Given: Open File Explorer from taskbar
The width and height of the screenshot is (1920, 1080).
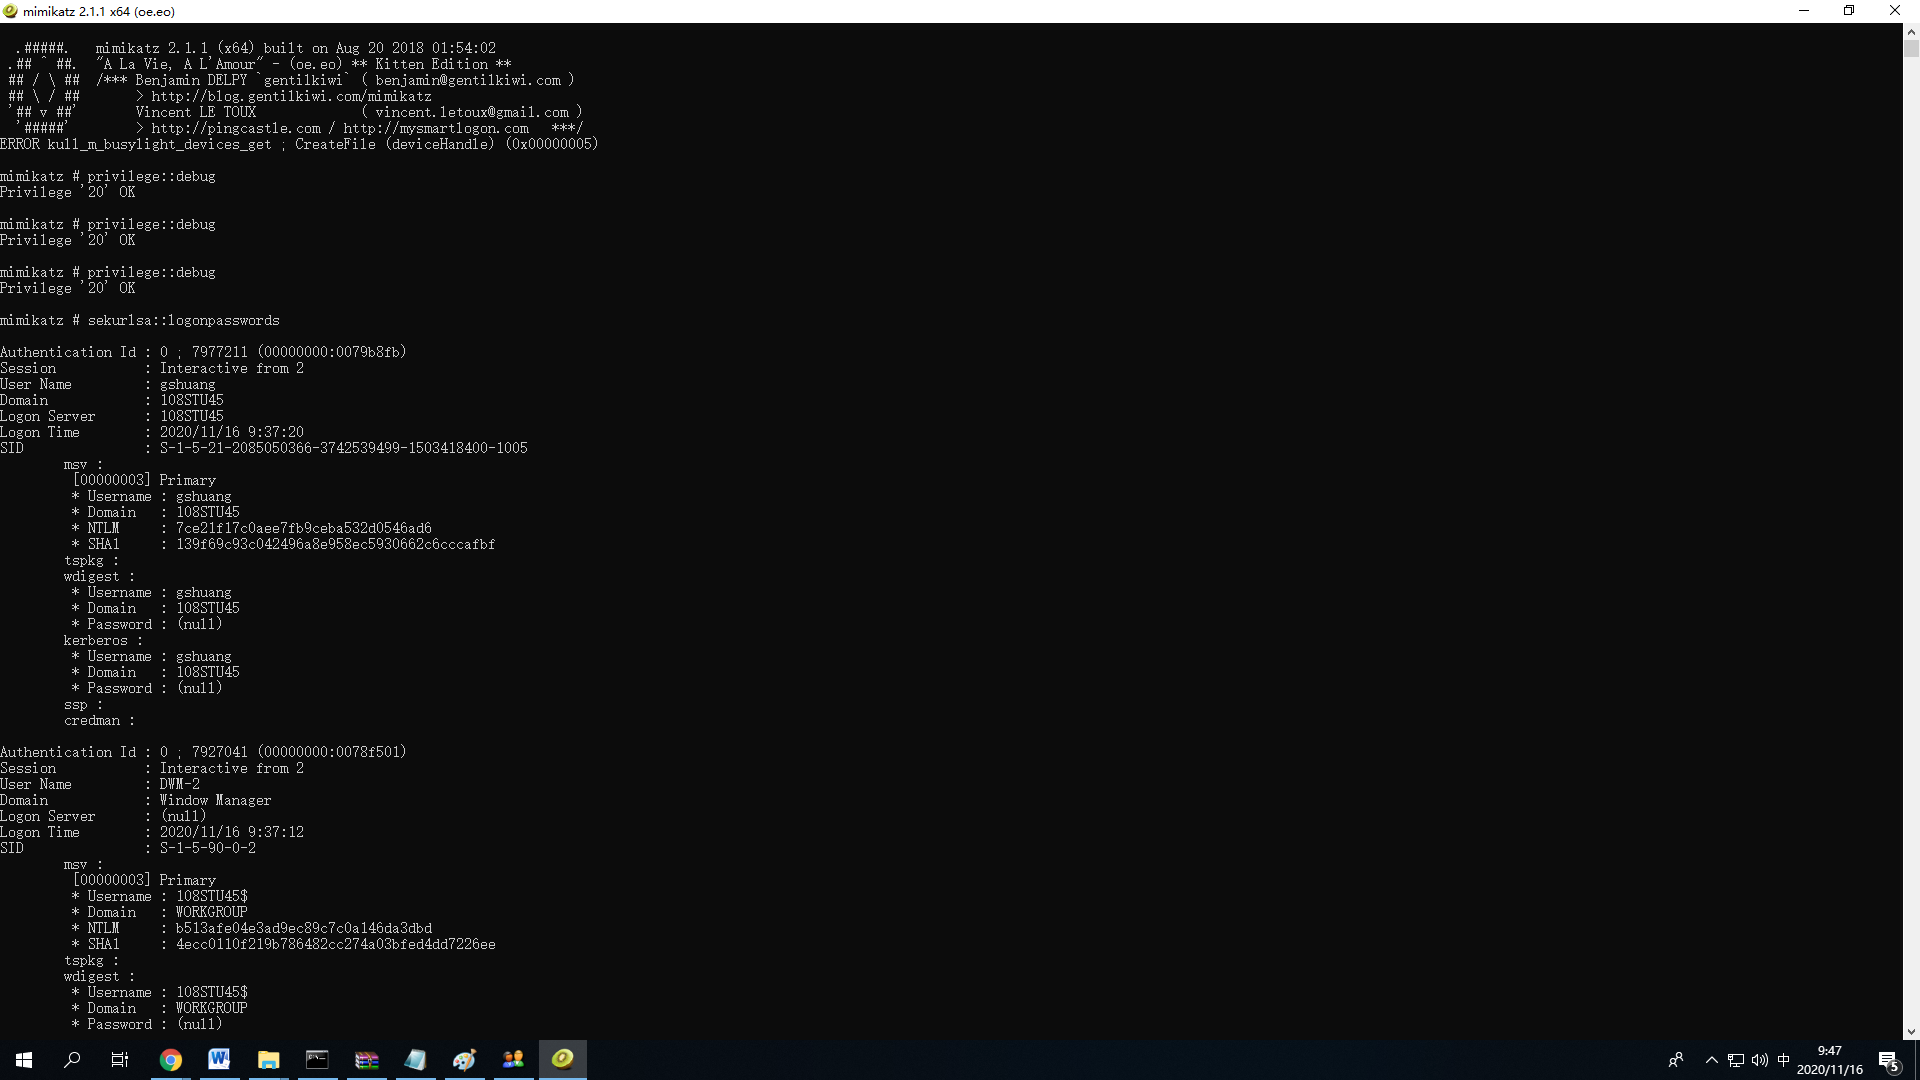Looking at the screenshot, I should point(268,1060).
